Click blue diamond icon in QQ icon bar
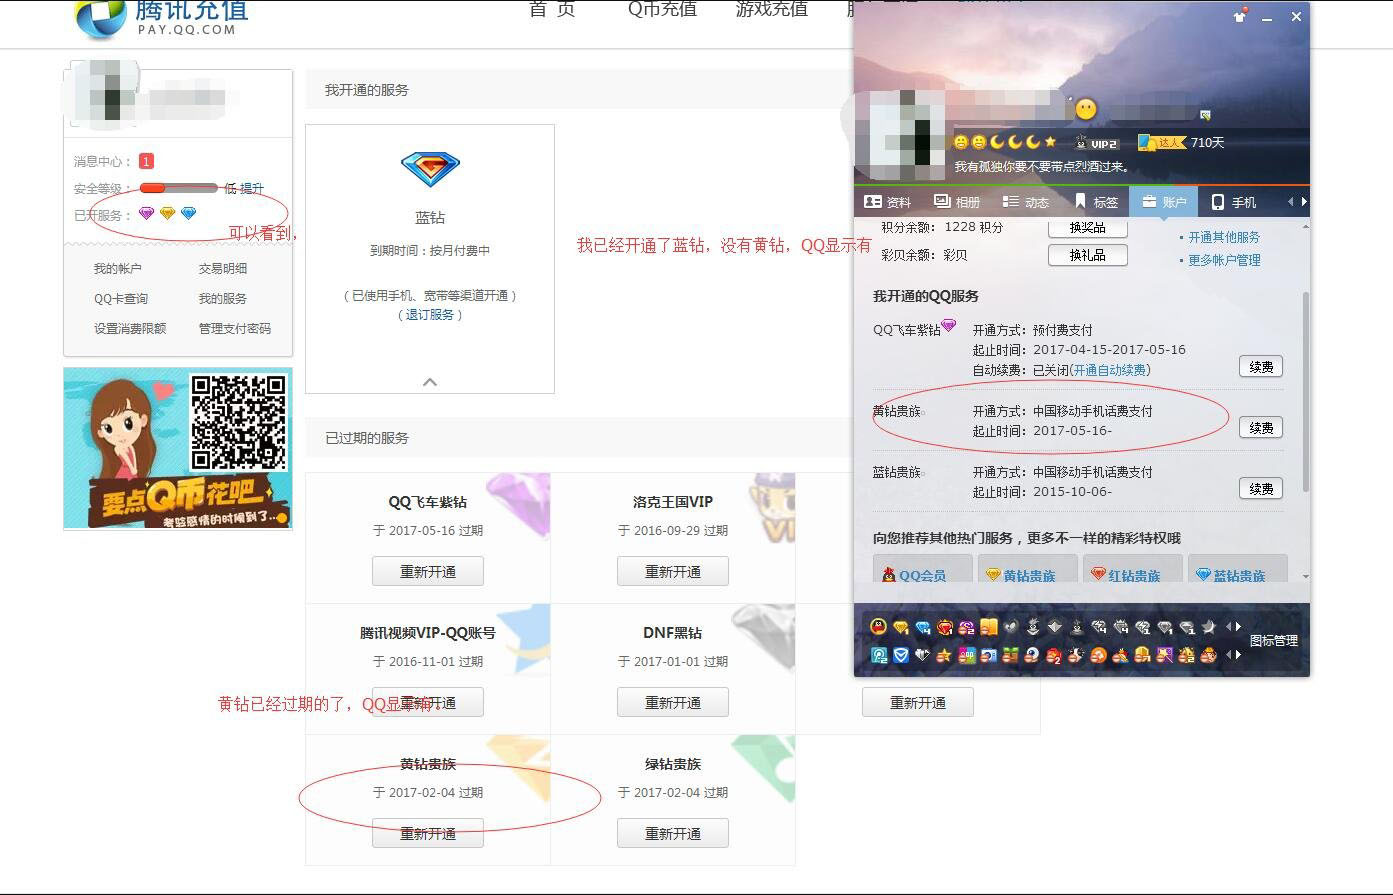The image size is (1393, 895). pyautogui.click(x=922, y=626)
